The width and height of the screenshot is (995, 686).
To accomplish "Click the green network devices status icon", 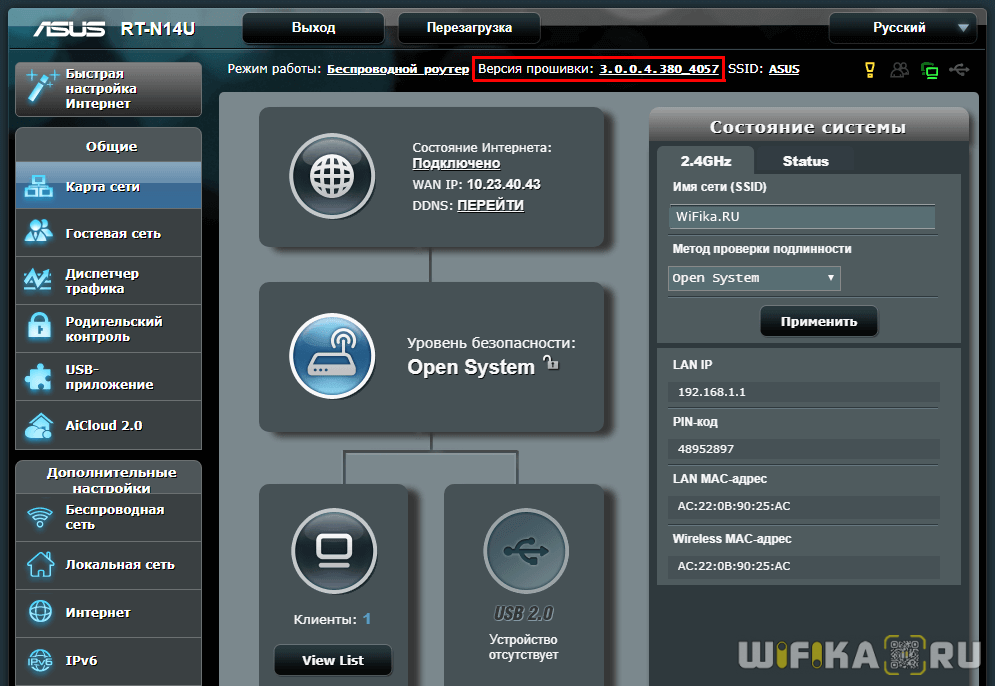I will coord(930,70).
